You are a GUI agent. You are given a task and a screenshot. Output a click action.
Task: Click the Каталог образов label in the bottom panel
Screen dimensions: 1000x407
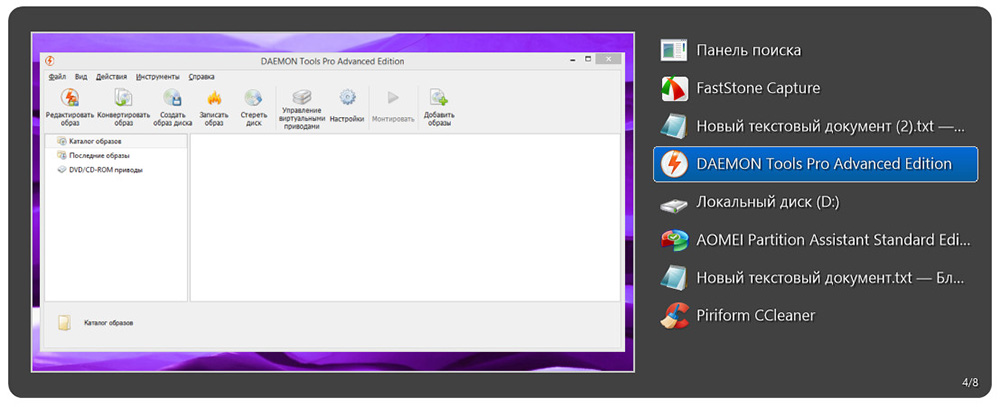pyautogui.click(x=108, y=323)
